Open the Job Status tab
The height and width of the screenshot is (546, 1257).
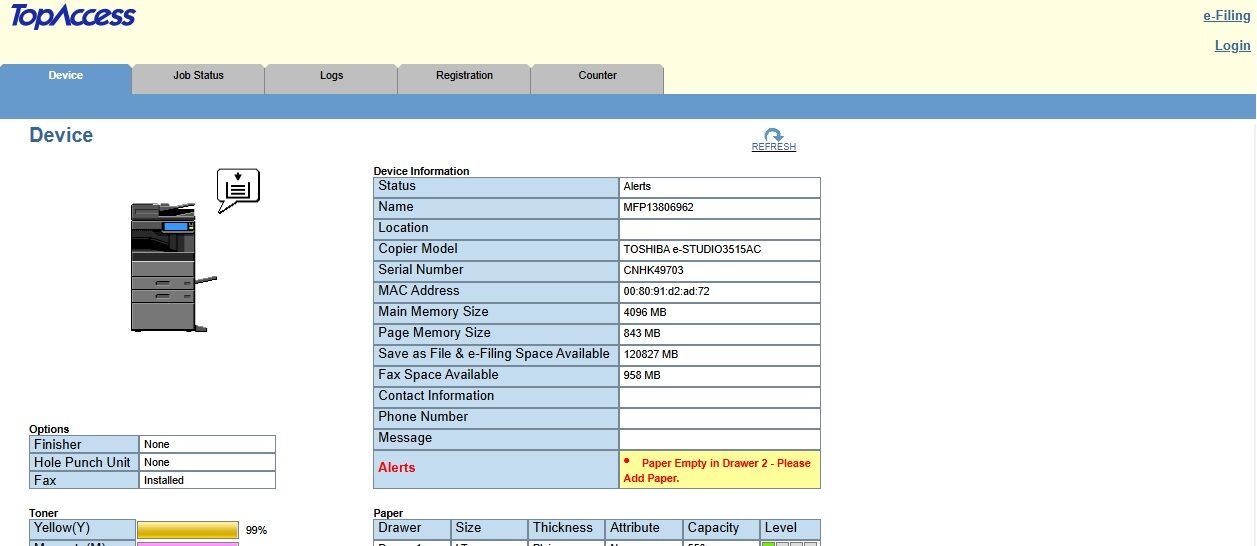[198, 76]
